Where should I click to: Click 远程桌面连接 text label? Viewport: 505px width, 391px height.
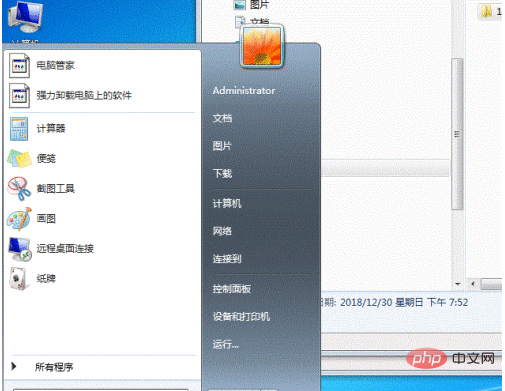click(65, 249)
